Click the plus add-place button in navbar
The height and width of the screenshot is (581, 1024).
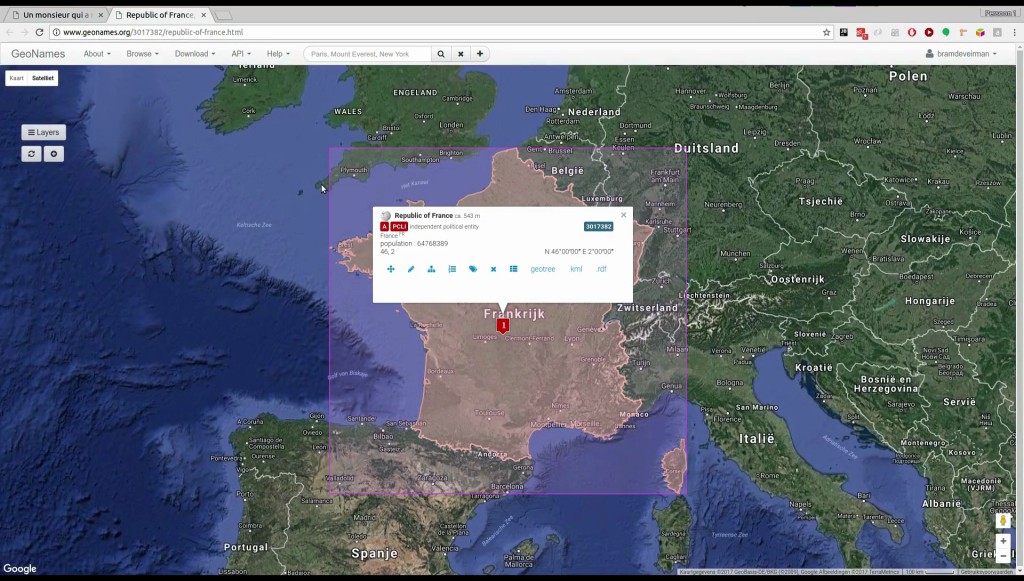point(480,54)
